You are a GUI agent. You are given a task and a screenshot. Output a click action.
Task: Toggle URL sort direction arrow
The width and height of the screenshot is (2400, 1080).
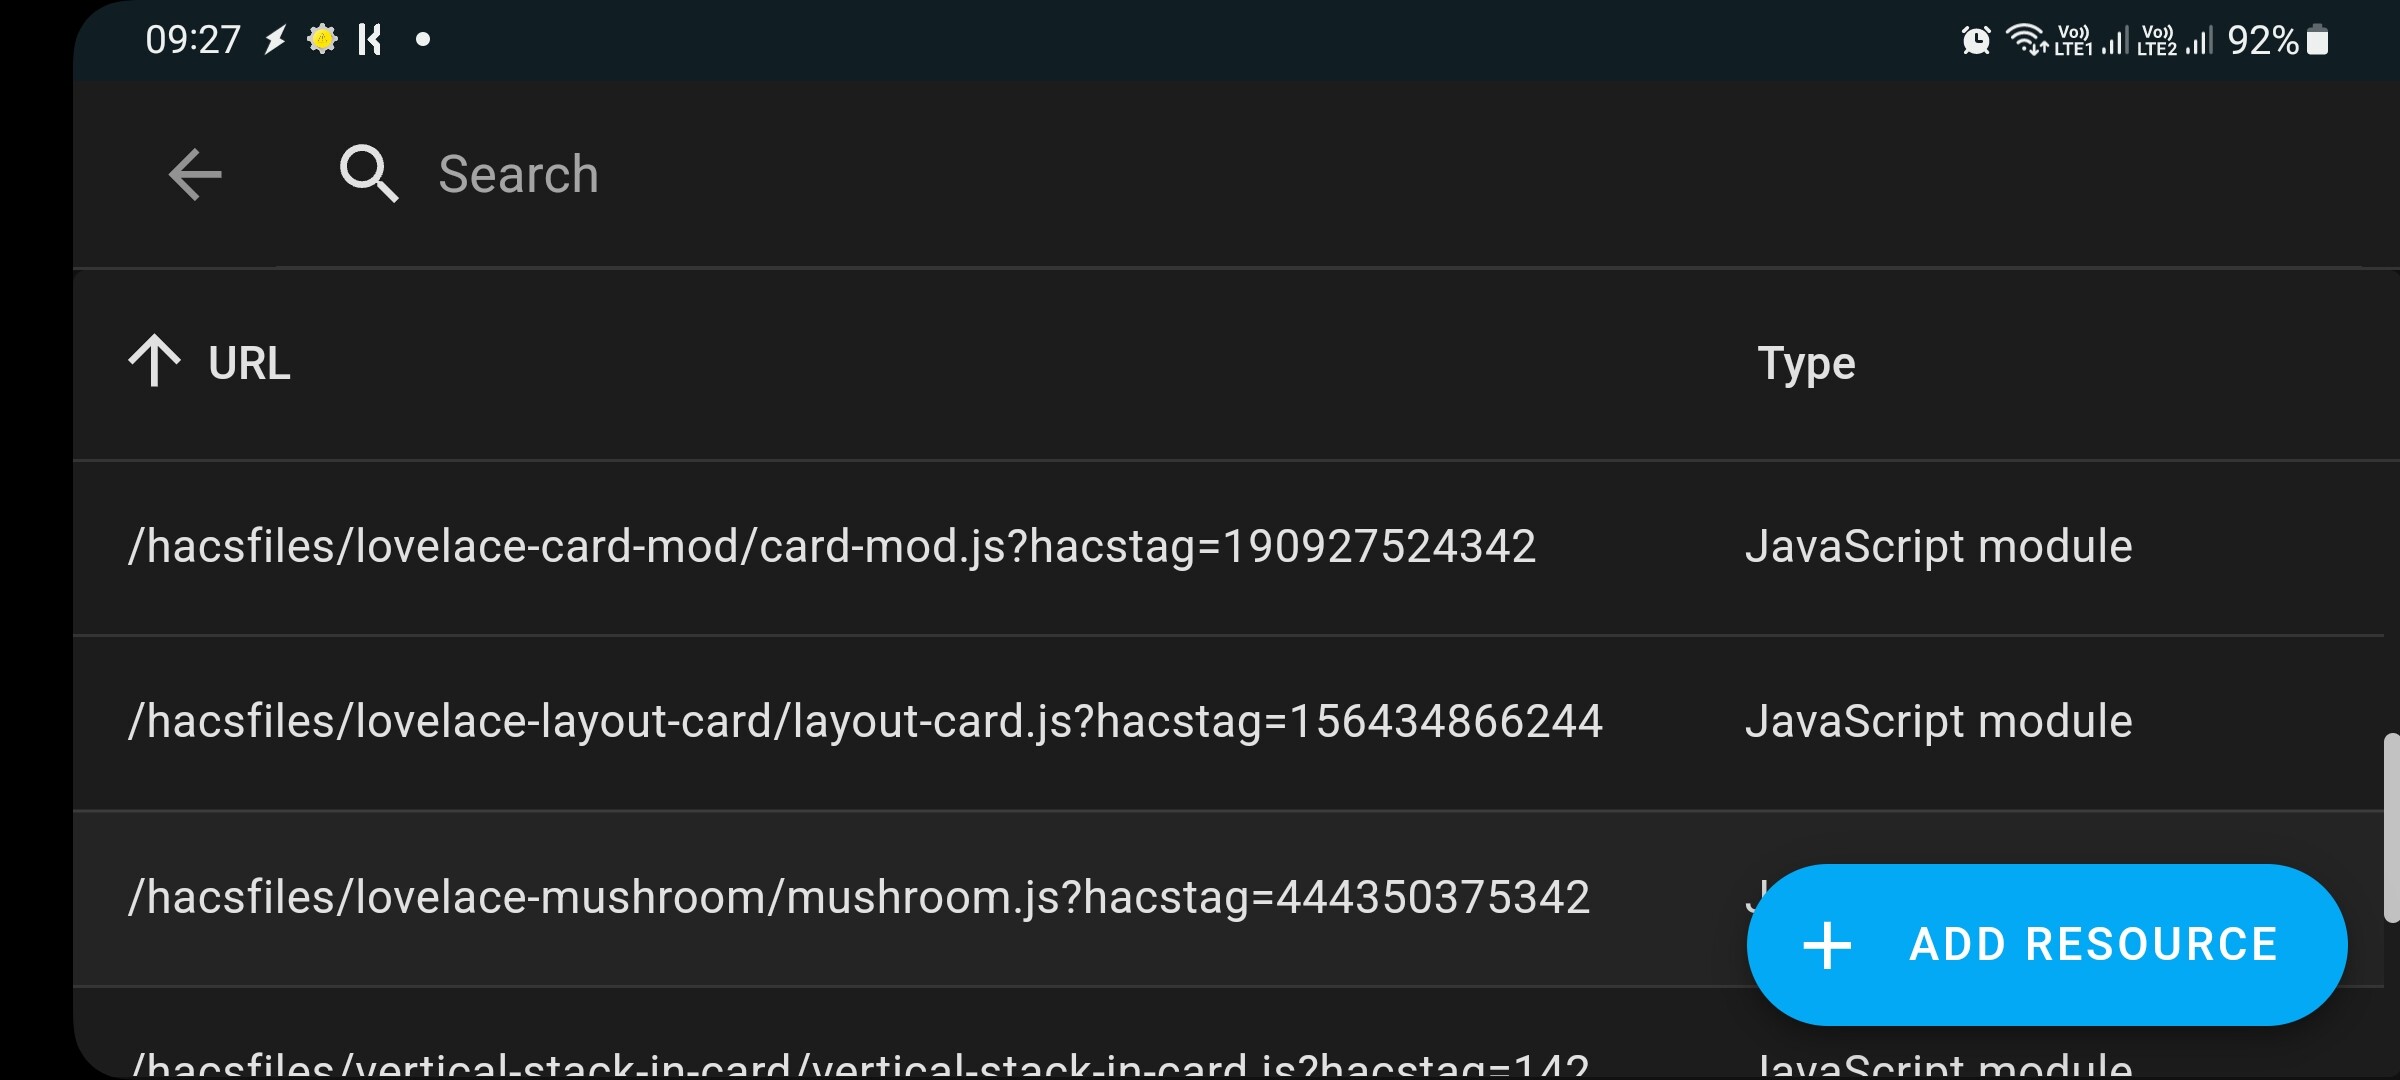[154, 361]
